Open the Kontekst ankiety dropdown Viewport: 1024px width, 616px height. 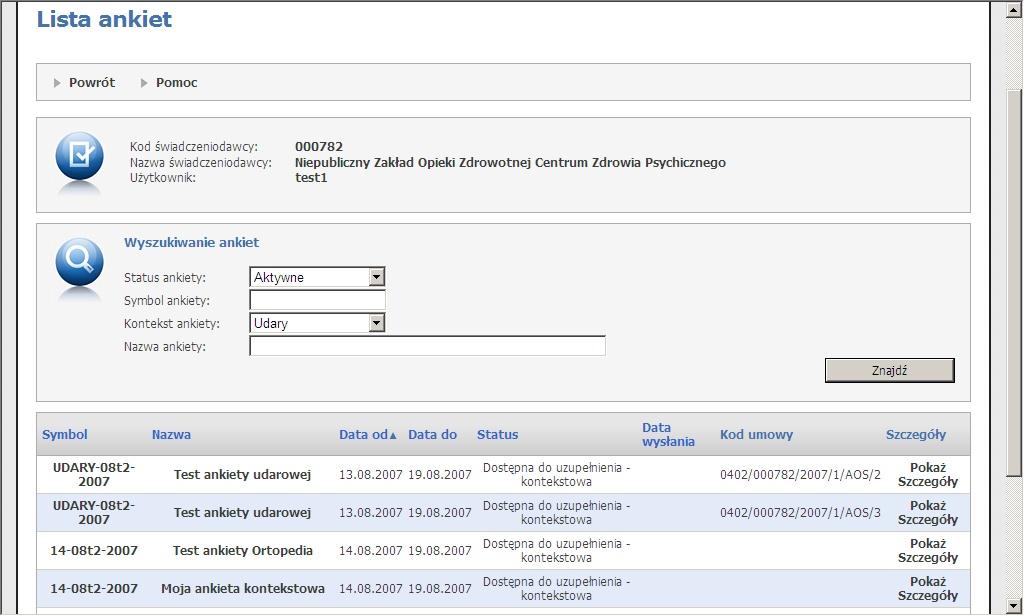tap(317, 323)
